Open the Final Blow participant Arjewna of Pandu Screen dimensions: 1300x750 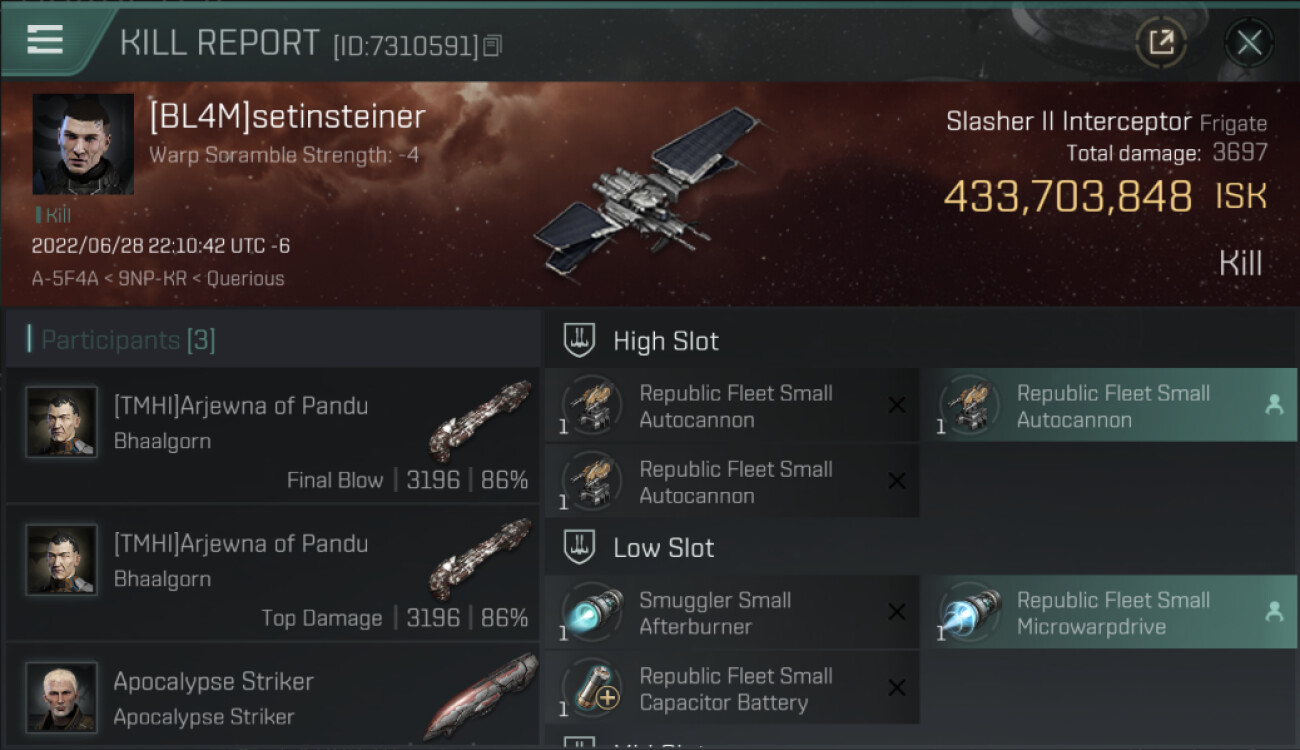click(273, 435)
